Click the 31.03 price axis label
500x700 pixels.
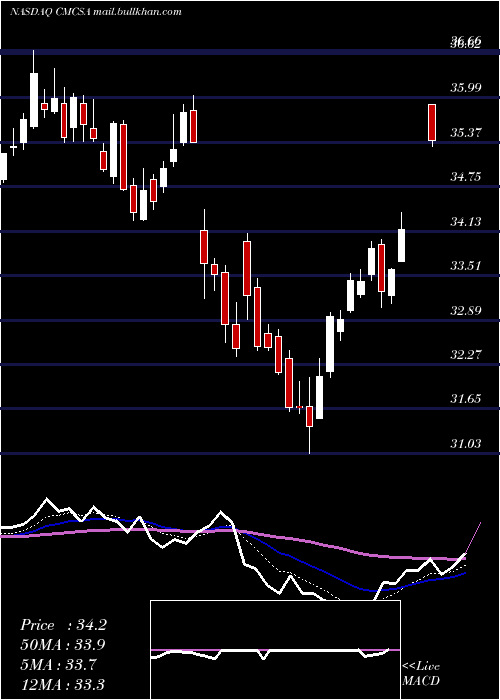[466, 443]
